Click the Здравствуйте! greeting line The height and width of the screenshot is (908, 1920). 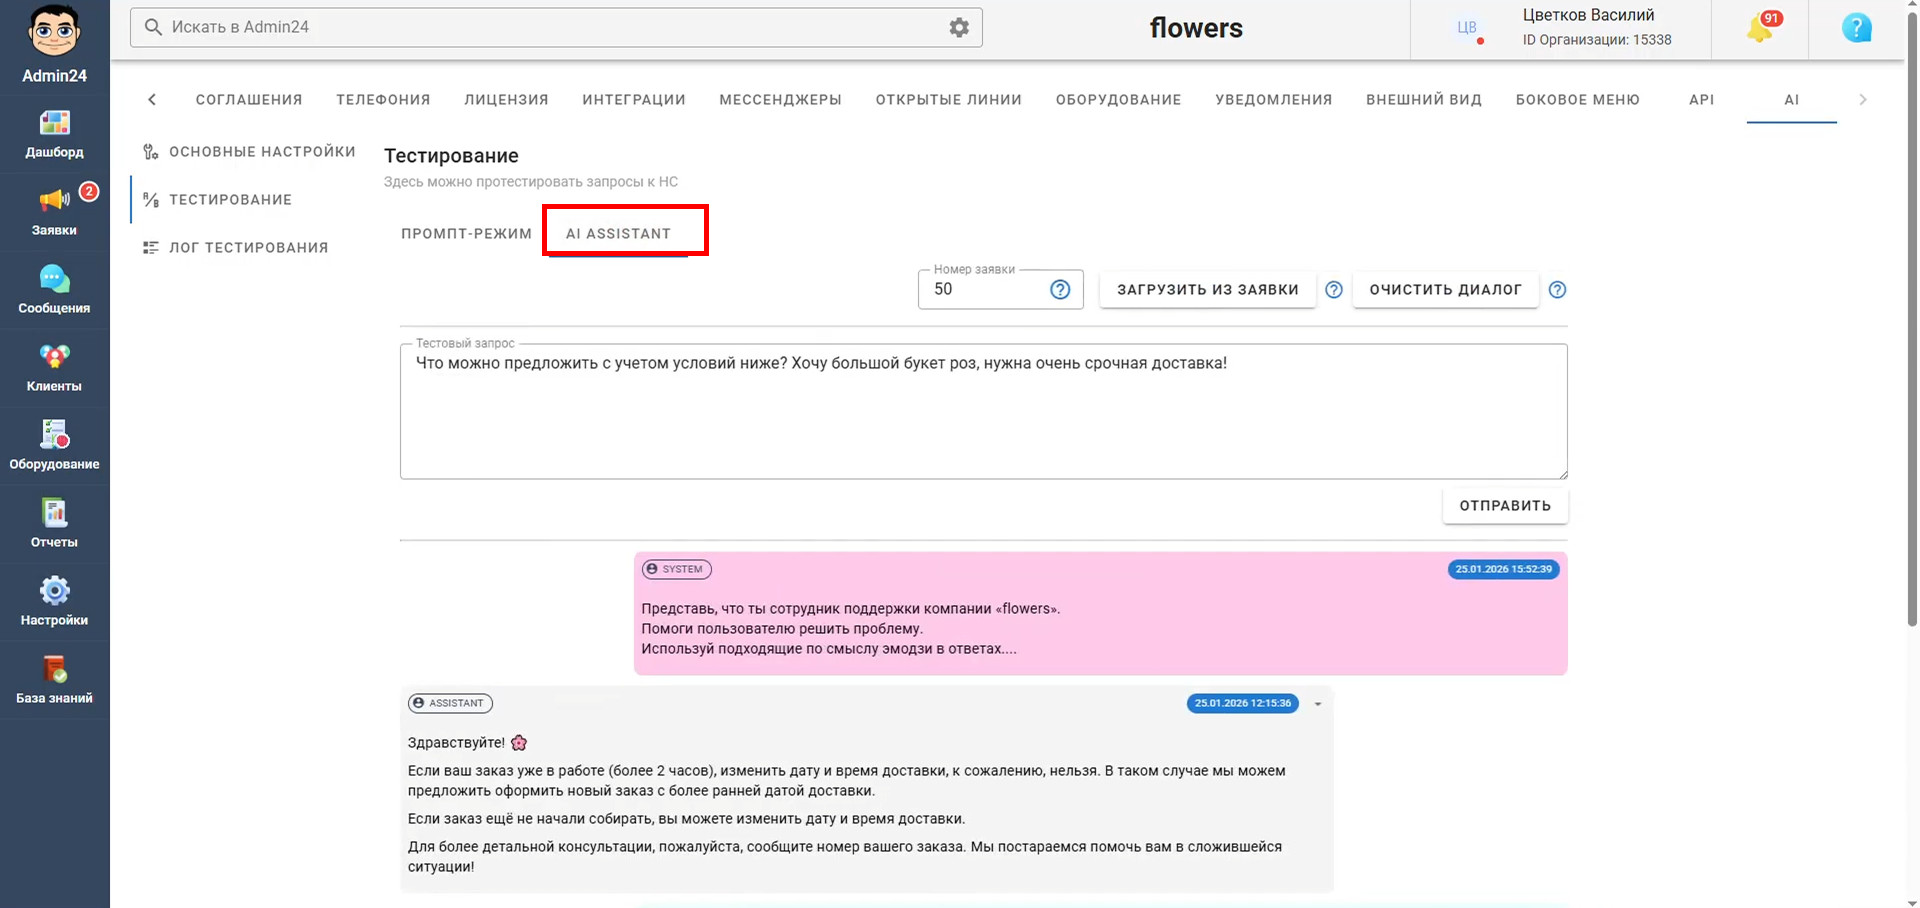pos(467,743)
